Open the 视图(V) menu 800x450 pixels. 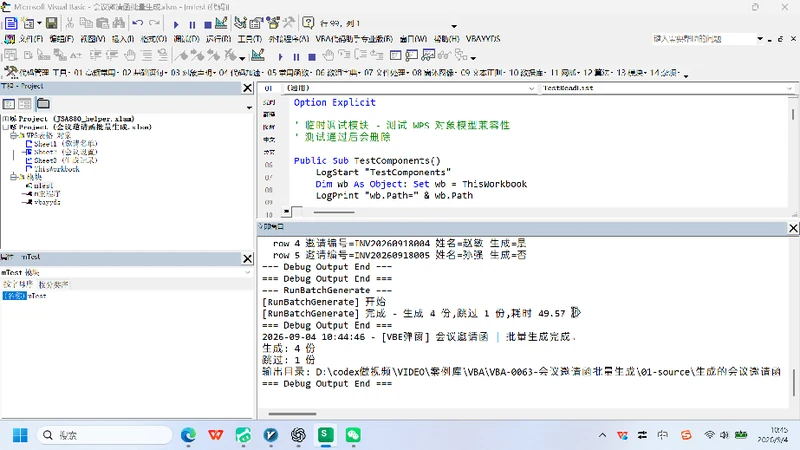click(92, 39)
